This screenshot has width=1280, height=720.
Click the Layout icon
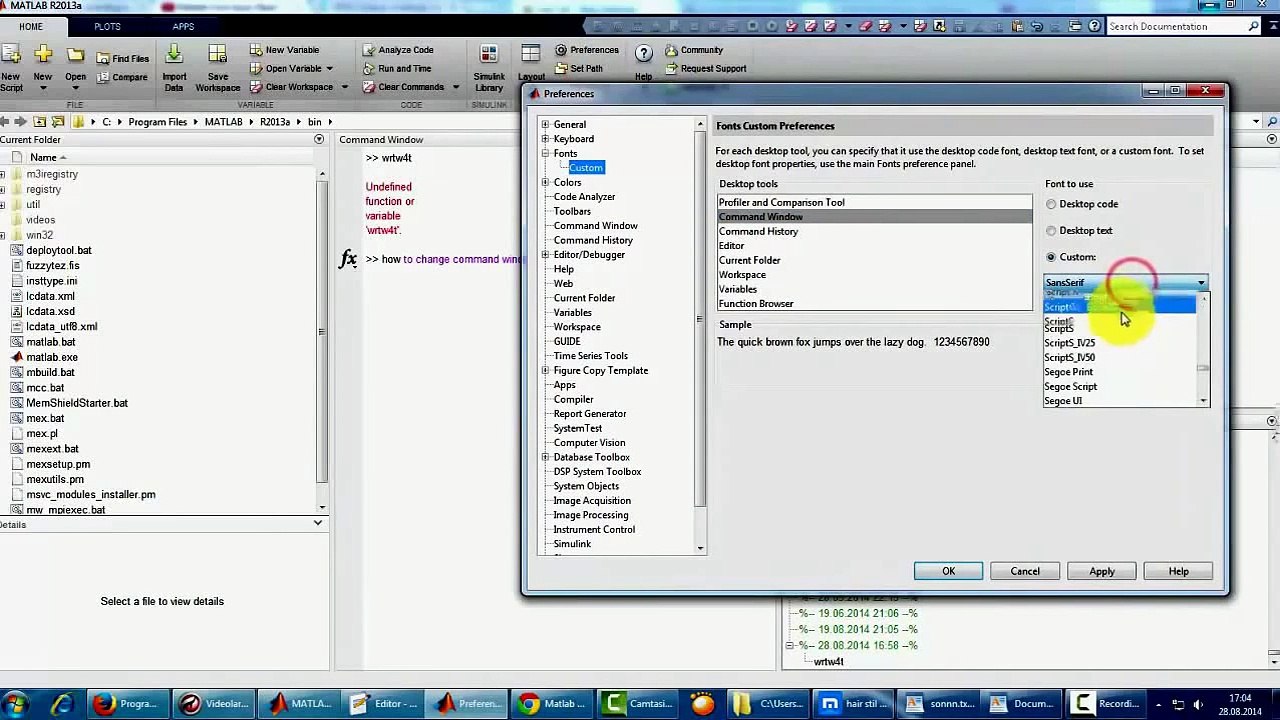click(x=531, y=55)
